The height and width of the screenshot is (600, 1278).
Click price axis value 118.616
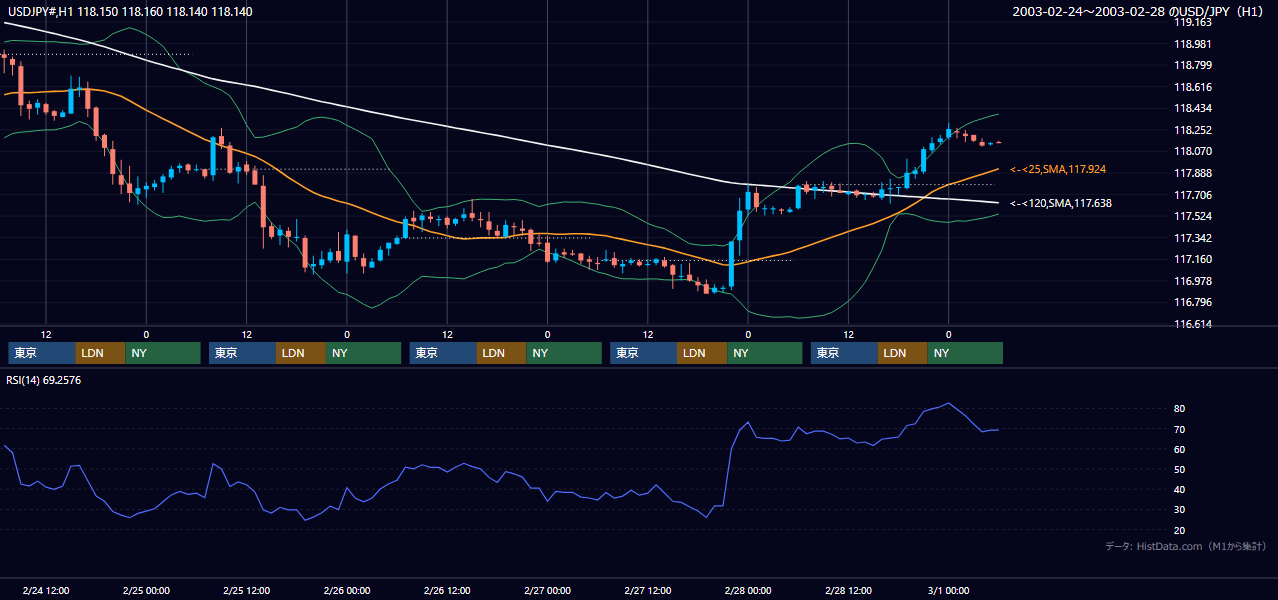[1192, 87]
